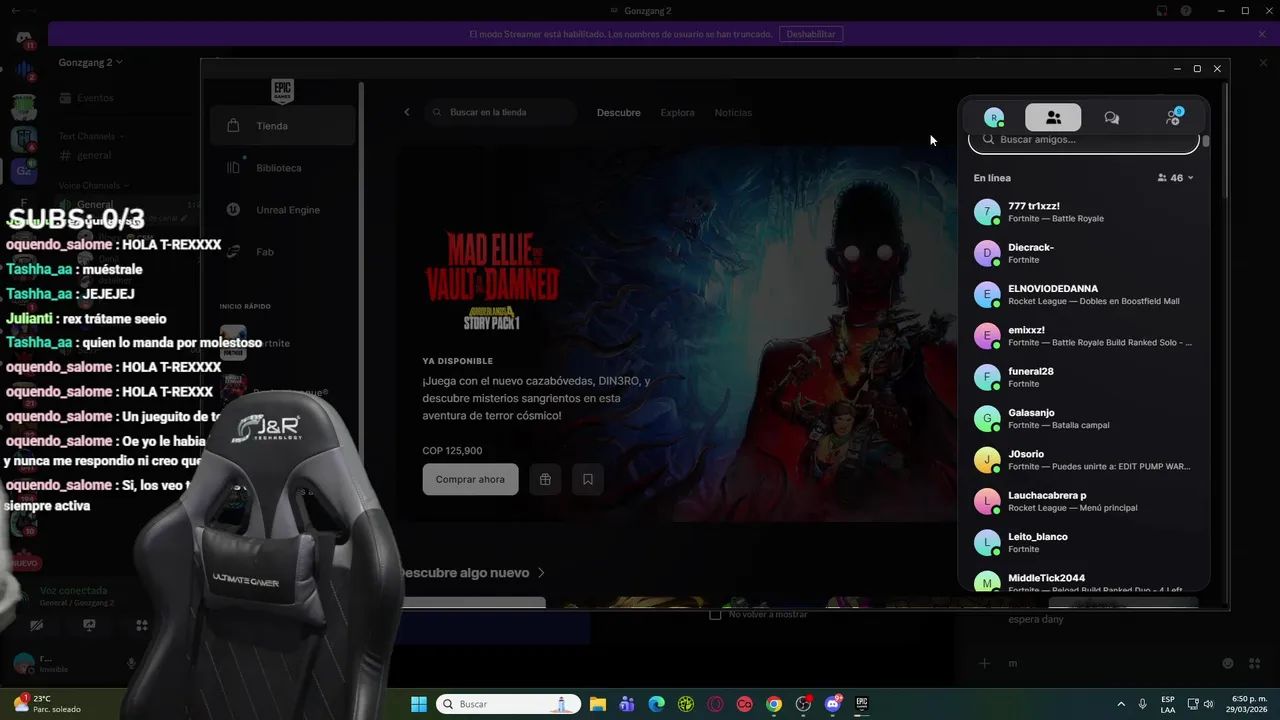Screen dimensions: 1280x720
Task: Open the 'Descubre algo nuevo' section link
Action: [x=472, y=573]
